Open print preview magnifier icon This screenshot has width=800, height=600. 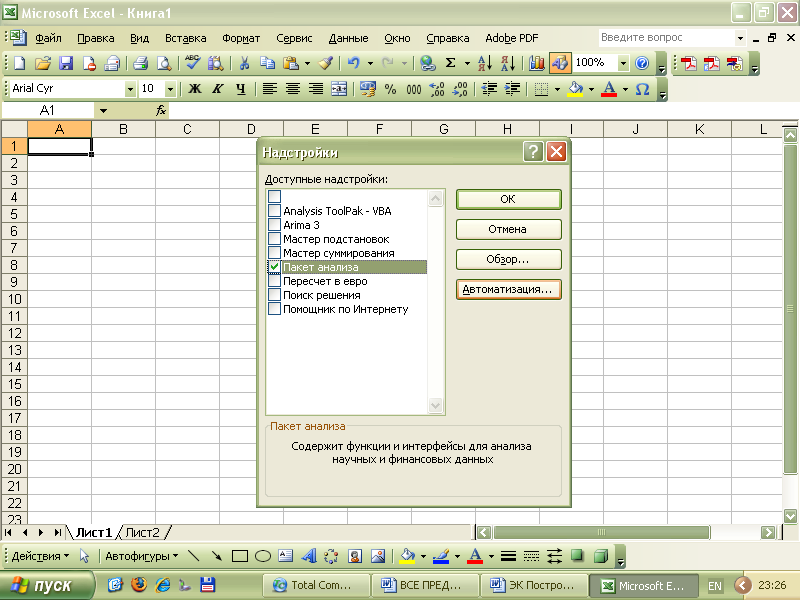click(x=164, y=63)
